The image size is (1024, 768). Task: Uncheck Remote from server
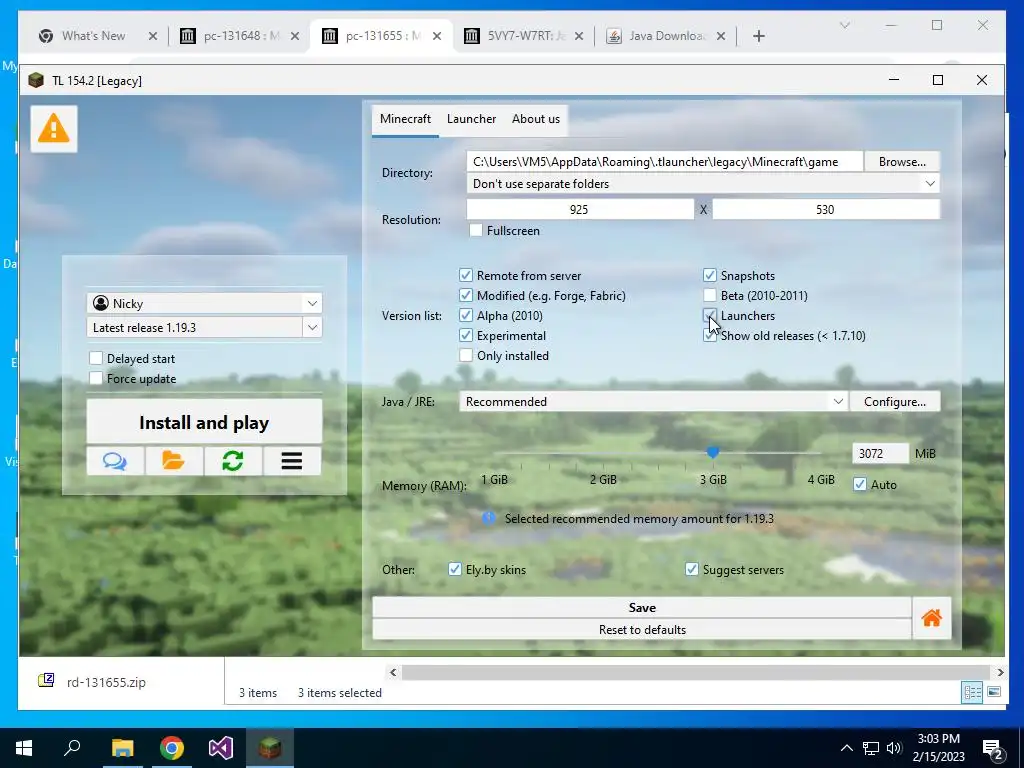[x=466, y=276]
